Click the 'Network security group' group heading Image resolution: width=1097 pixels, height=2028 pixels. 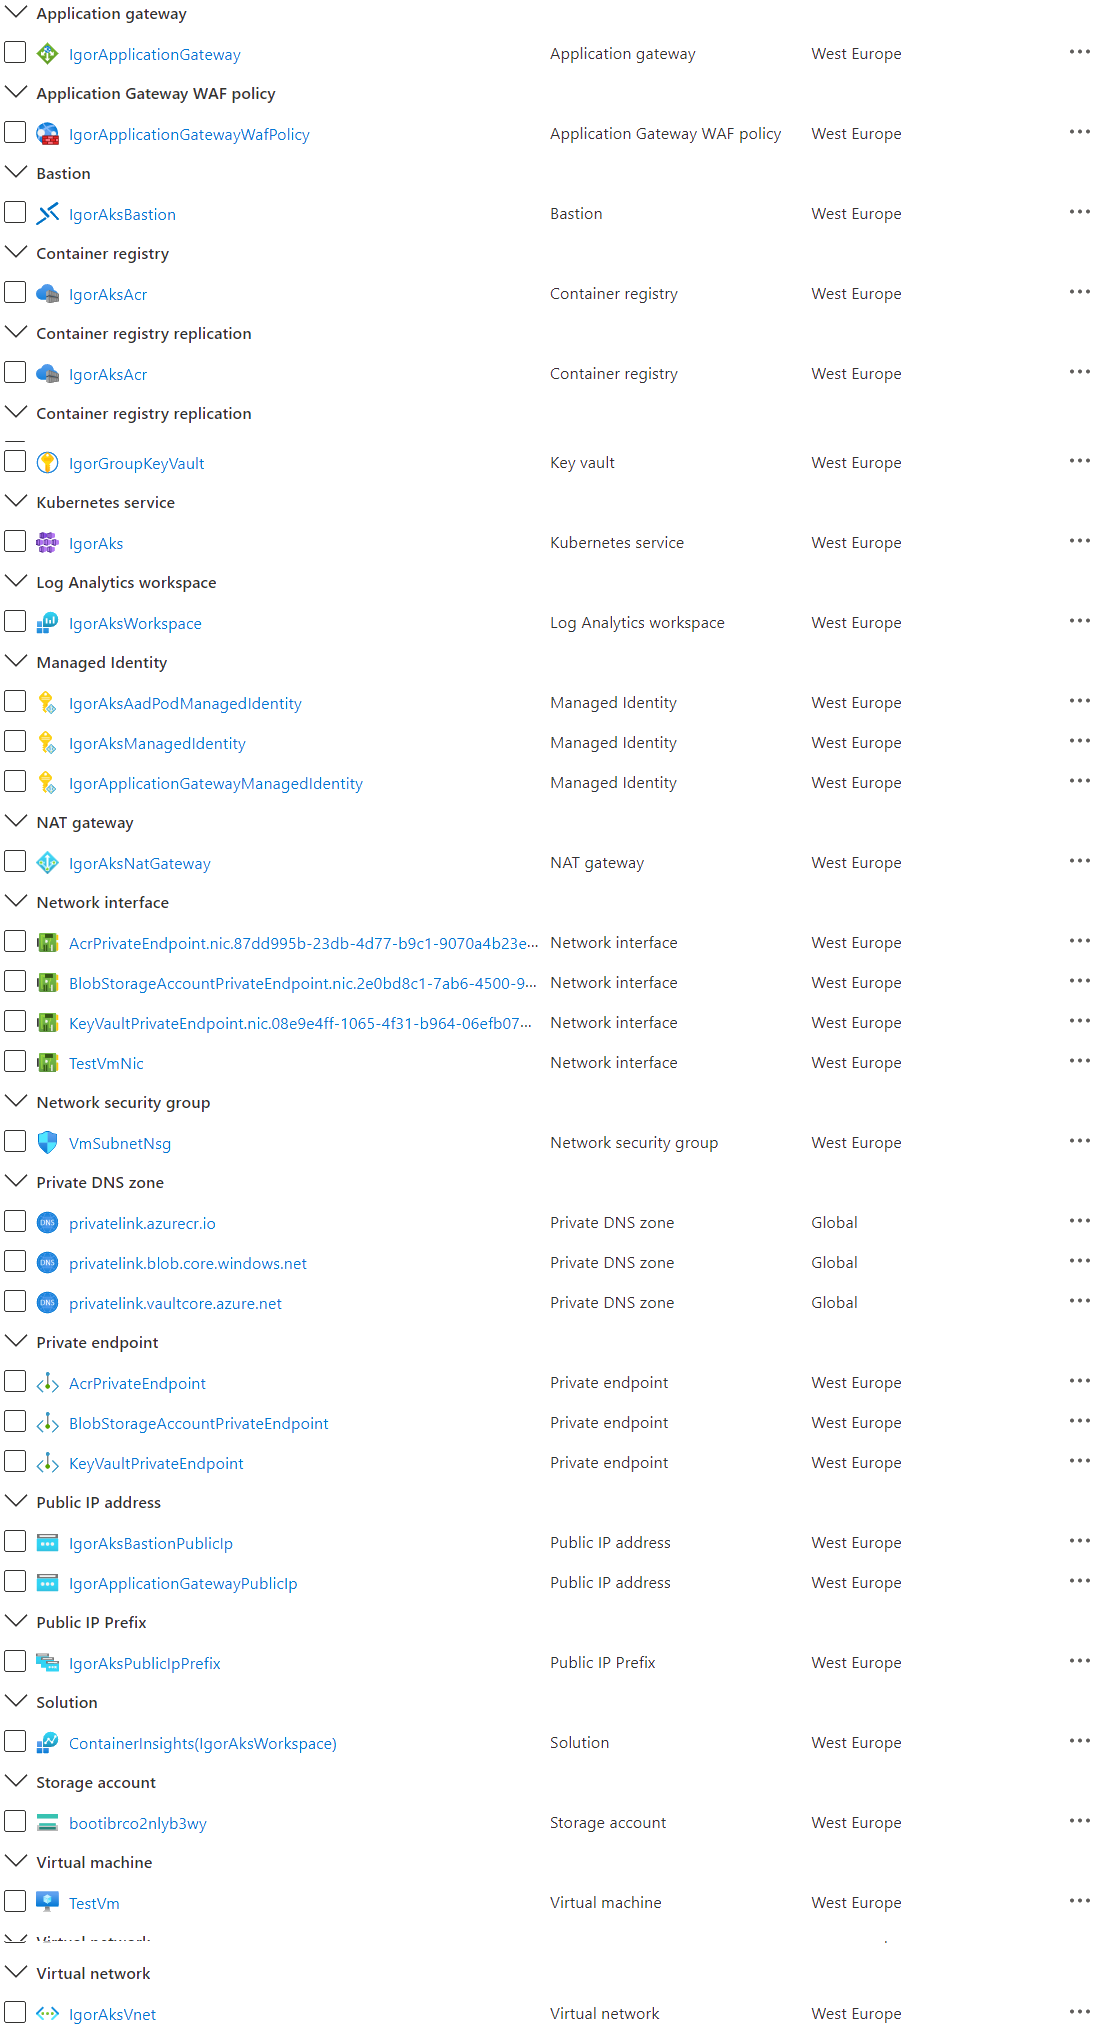(123, 1102)
